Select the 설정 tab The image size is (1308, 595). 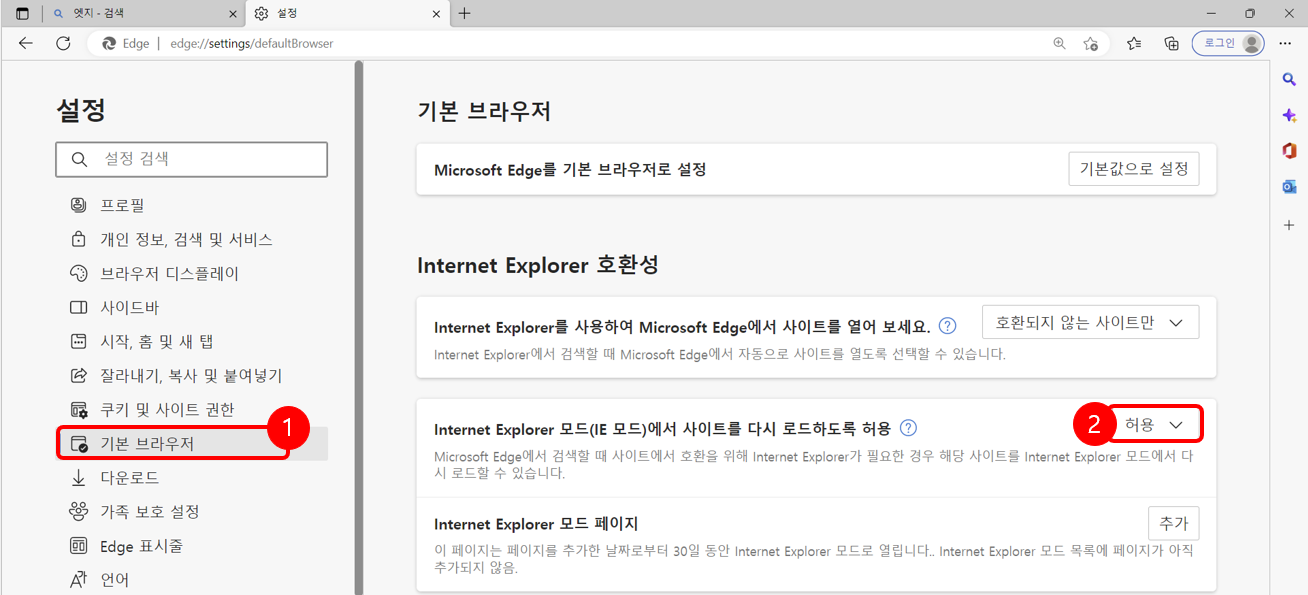[345, 14]
